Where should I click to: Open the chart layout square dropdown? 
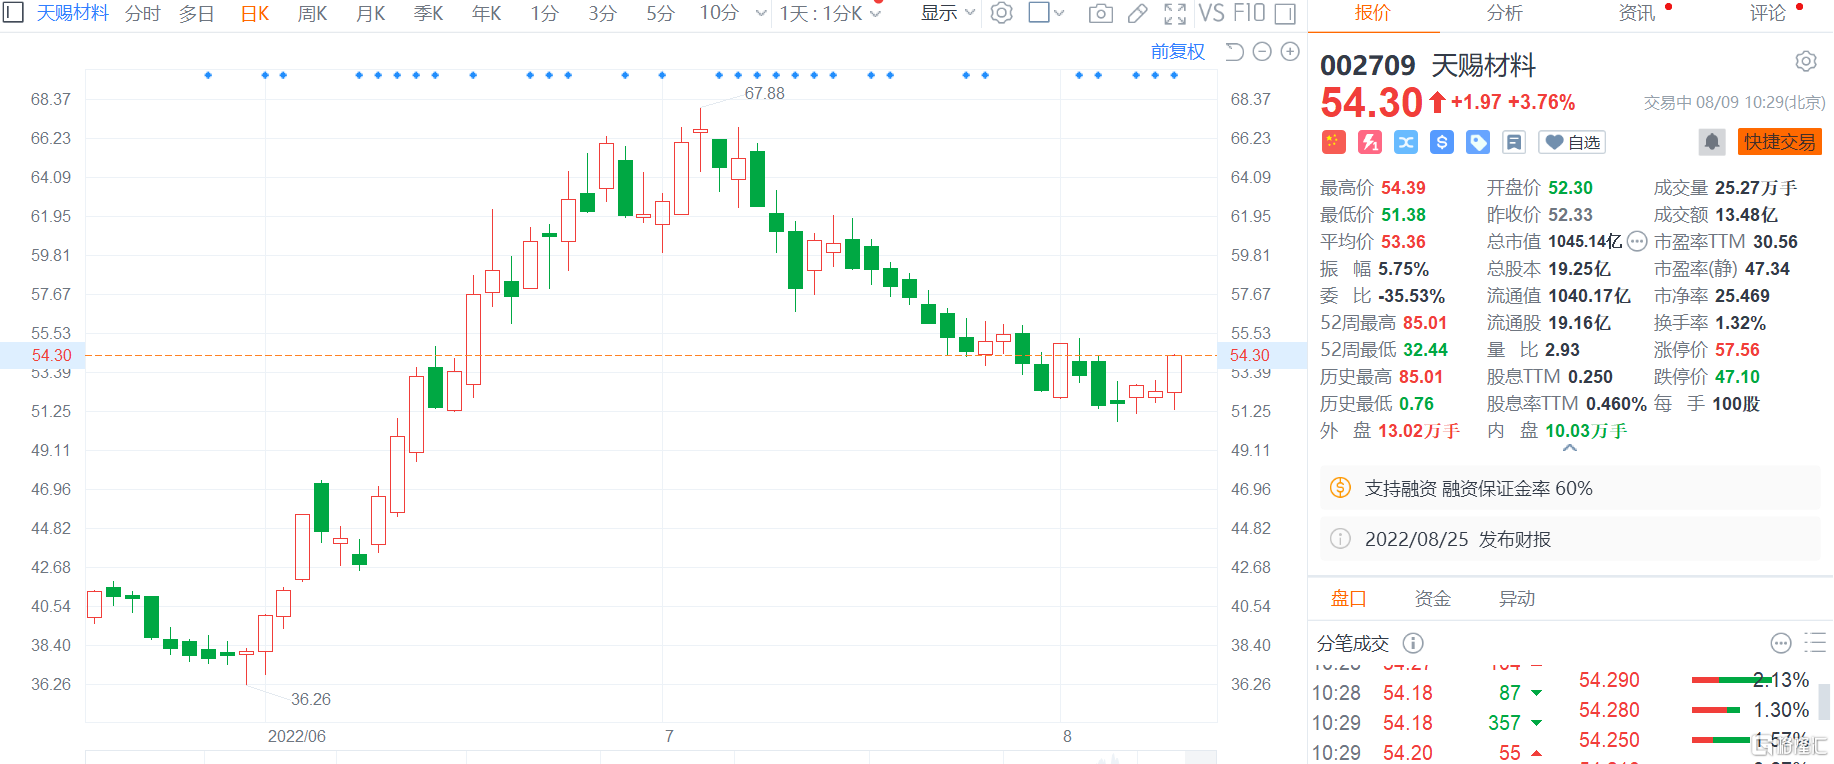(1047, 13)
